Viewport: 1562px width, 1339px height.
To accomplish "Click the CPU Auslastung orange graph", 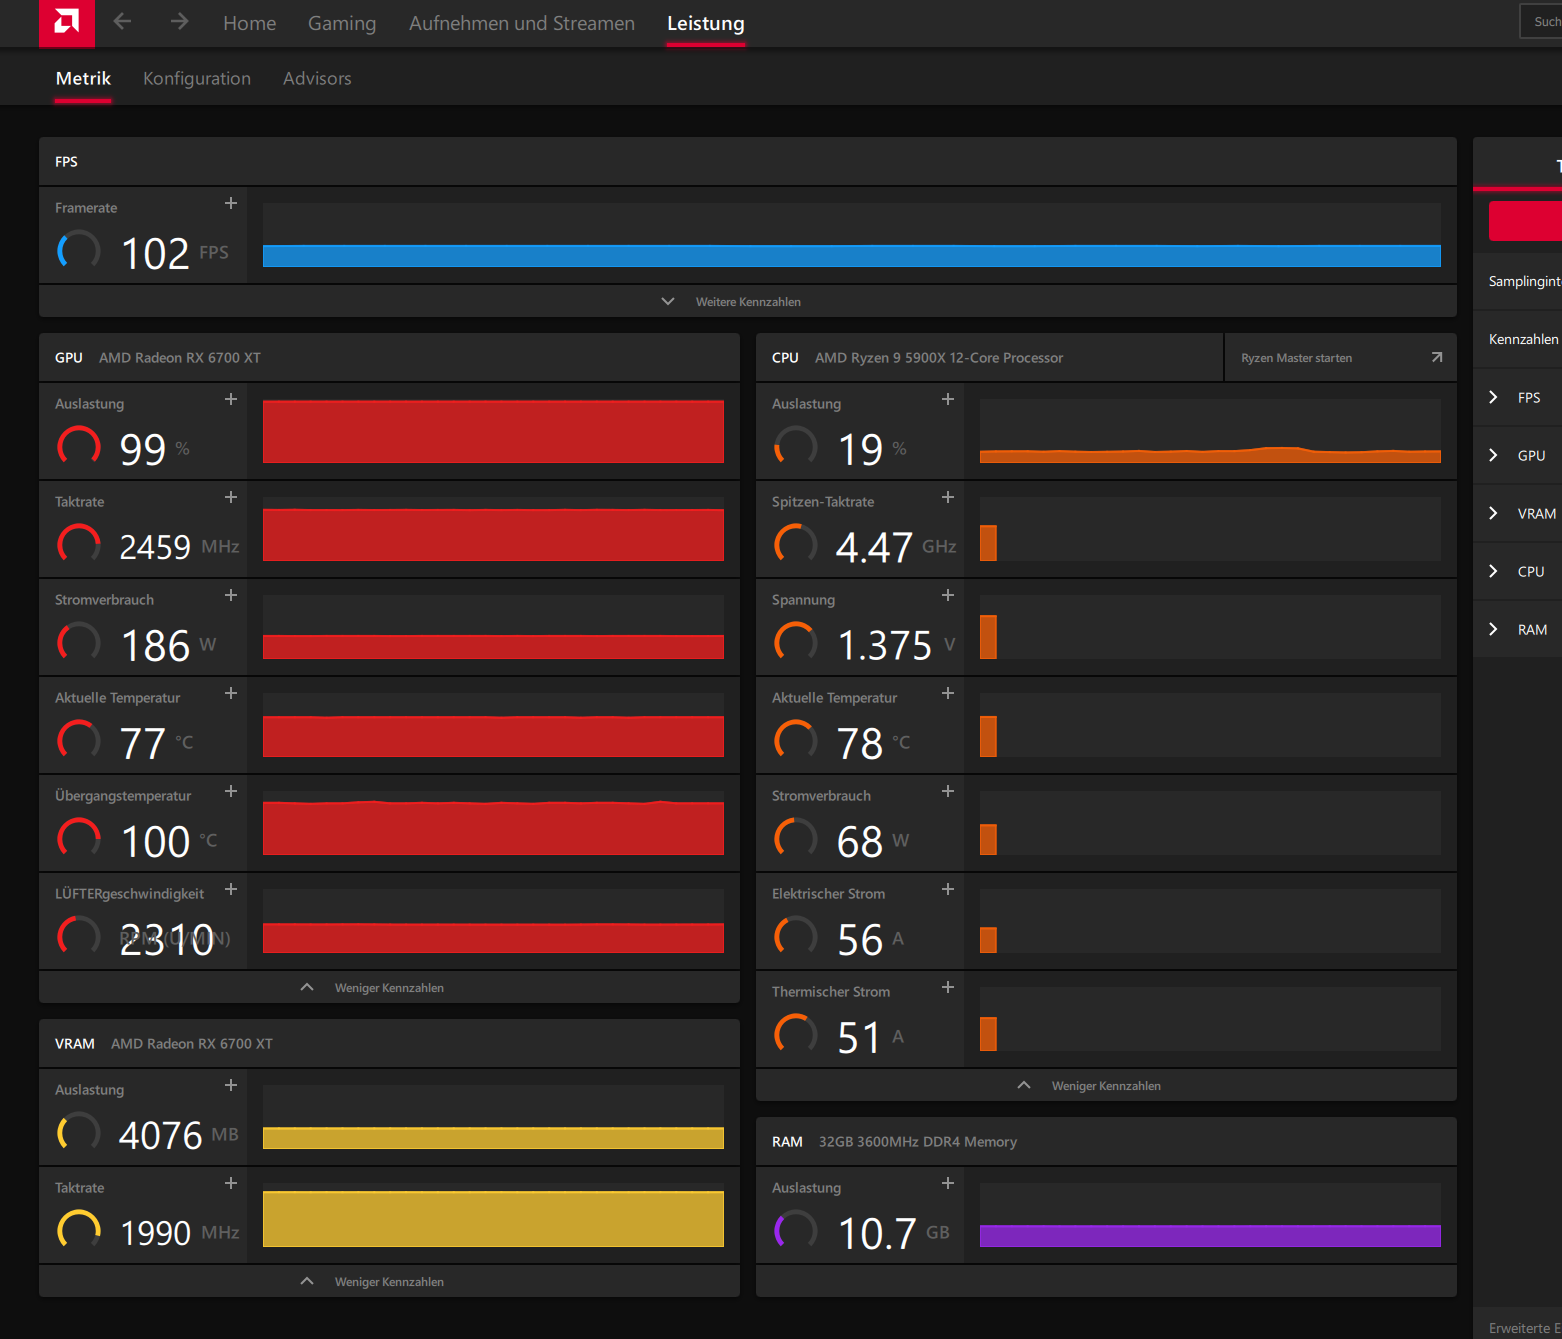I will 1210,431.
